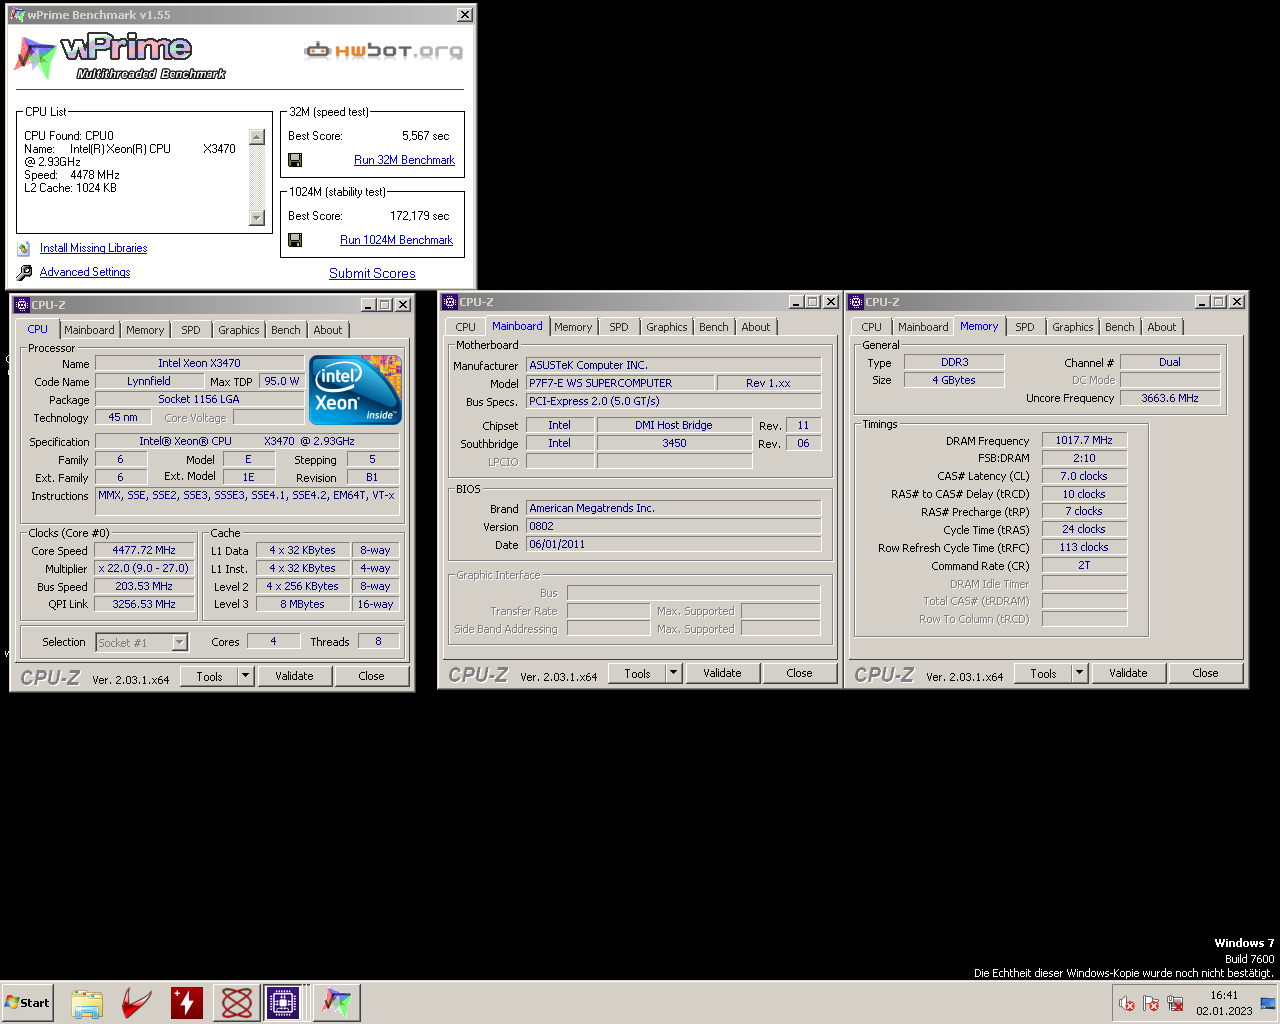Viewport: 1280px width, 1024px height.
Task: Click the BIOS version 0802 field
Action: point(673,526)
